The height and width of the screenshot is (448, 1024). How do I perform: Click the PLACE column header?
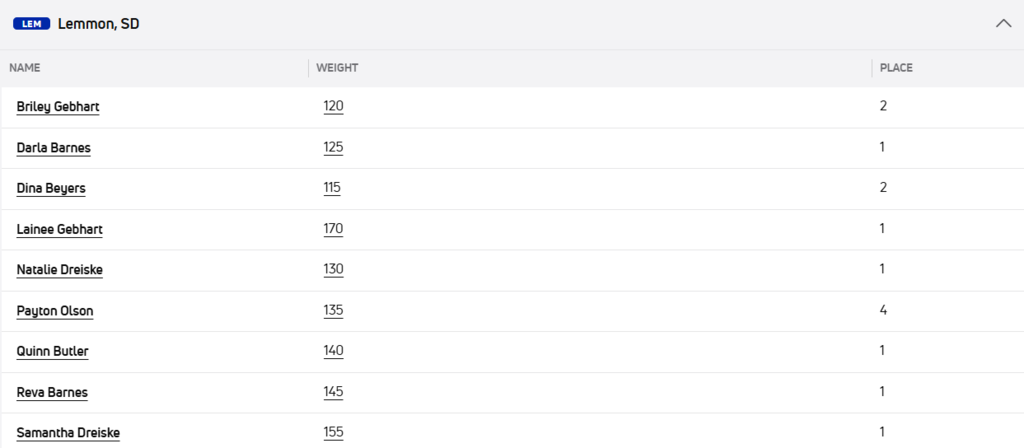(896, 68)
